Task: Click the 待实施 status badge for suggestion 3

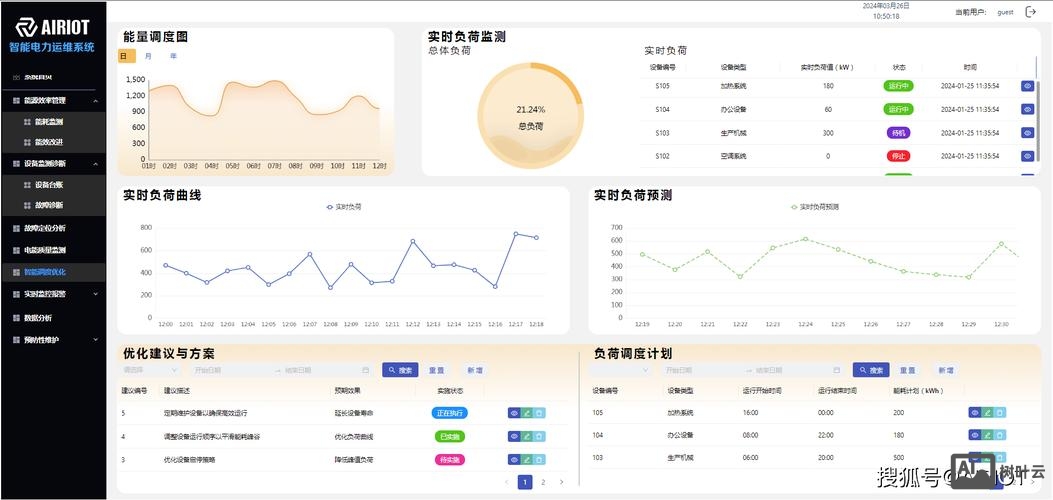Action: (x=449, y=460)
